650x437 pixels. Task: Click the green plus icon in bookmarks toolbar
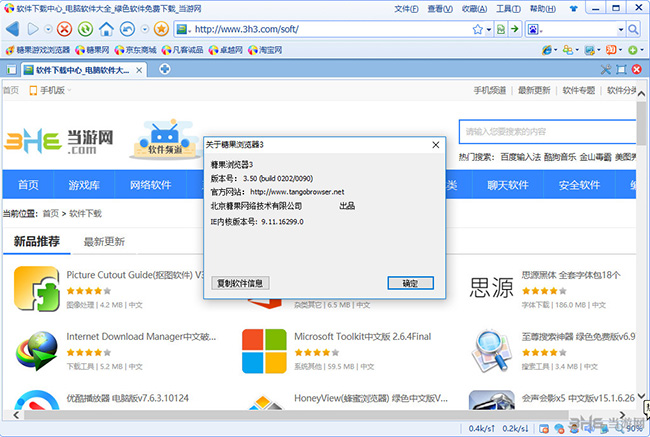pyautogui.click(x=633, y=50)
